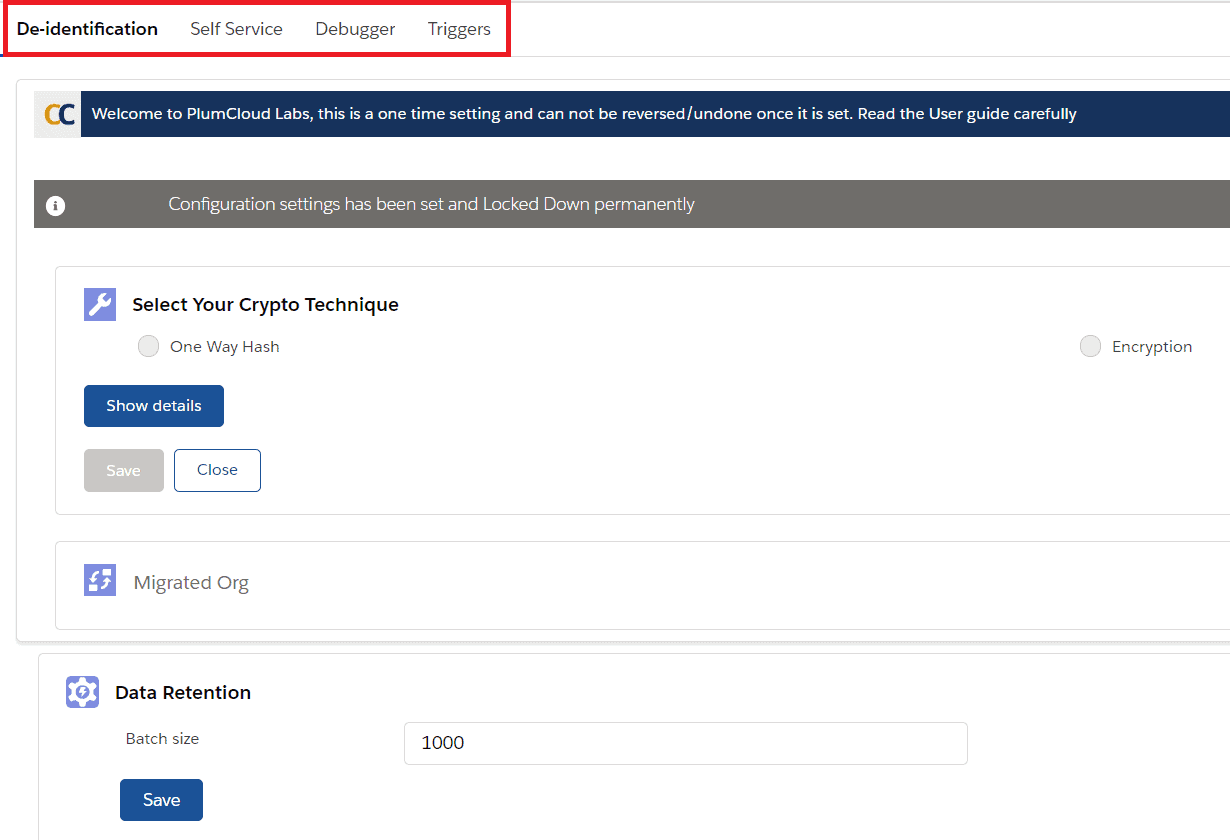Select the Encryption radio button
Viewport: 1230px width, 840px height.
coord(1090,346)
